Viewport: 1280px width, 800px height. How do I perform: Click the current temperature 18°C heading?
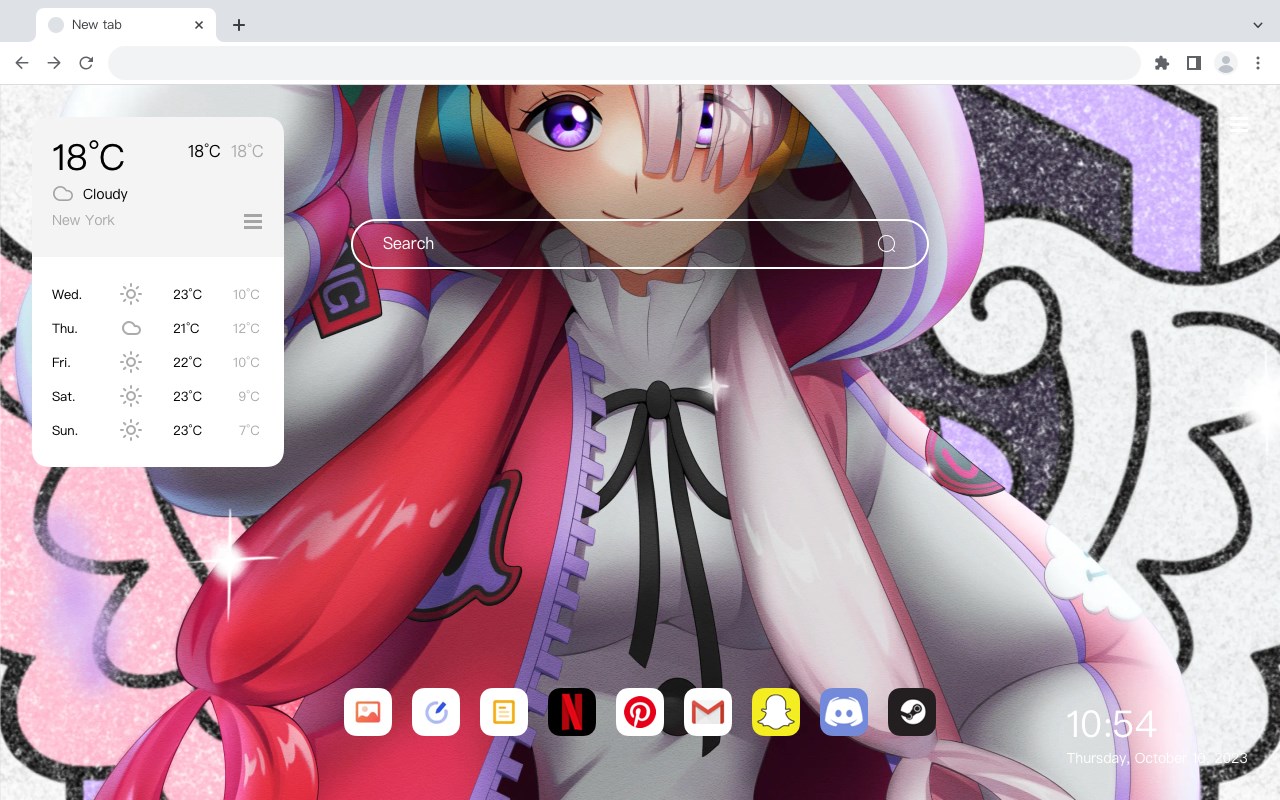[88, 157]
